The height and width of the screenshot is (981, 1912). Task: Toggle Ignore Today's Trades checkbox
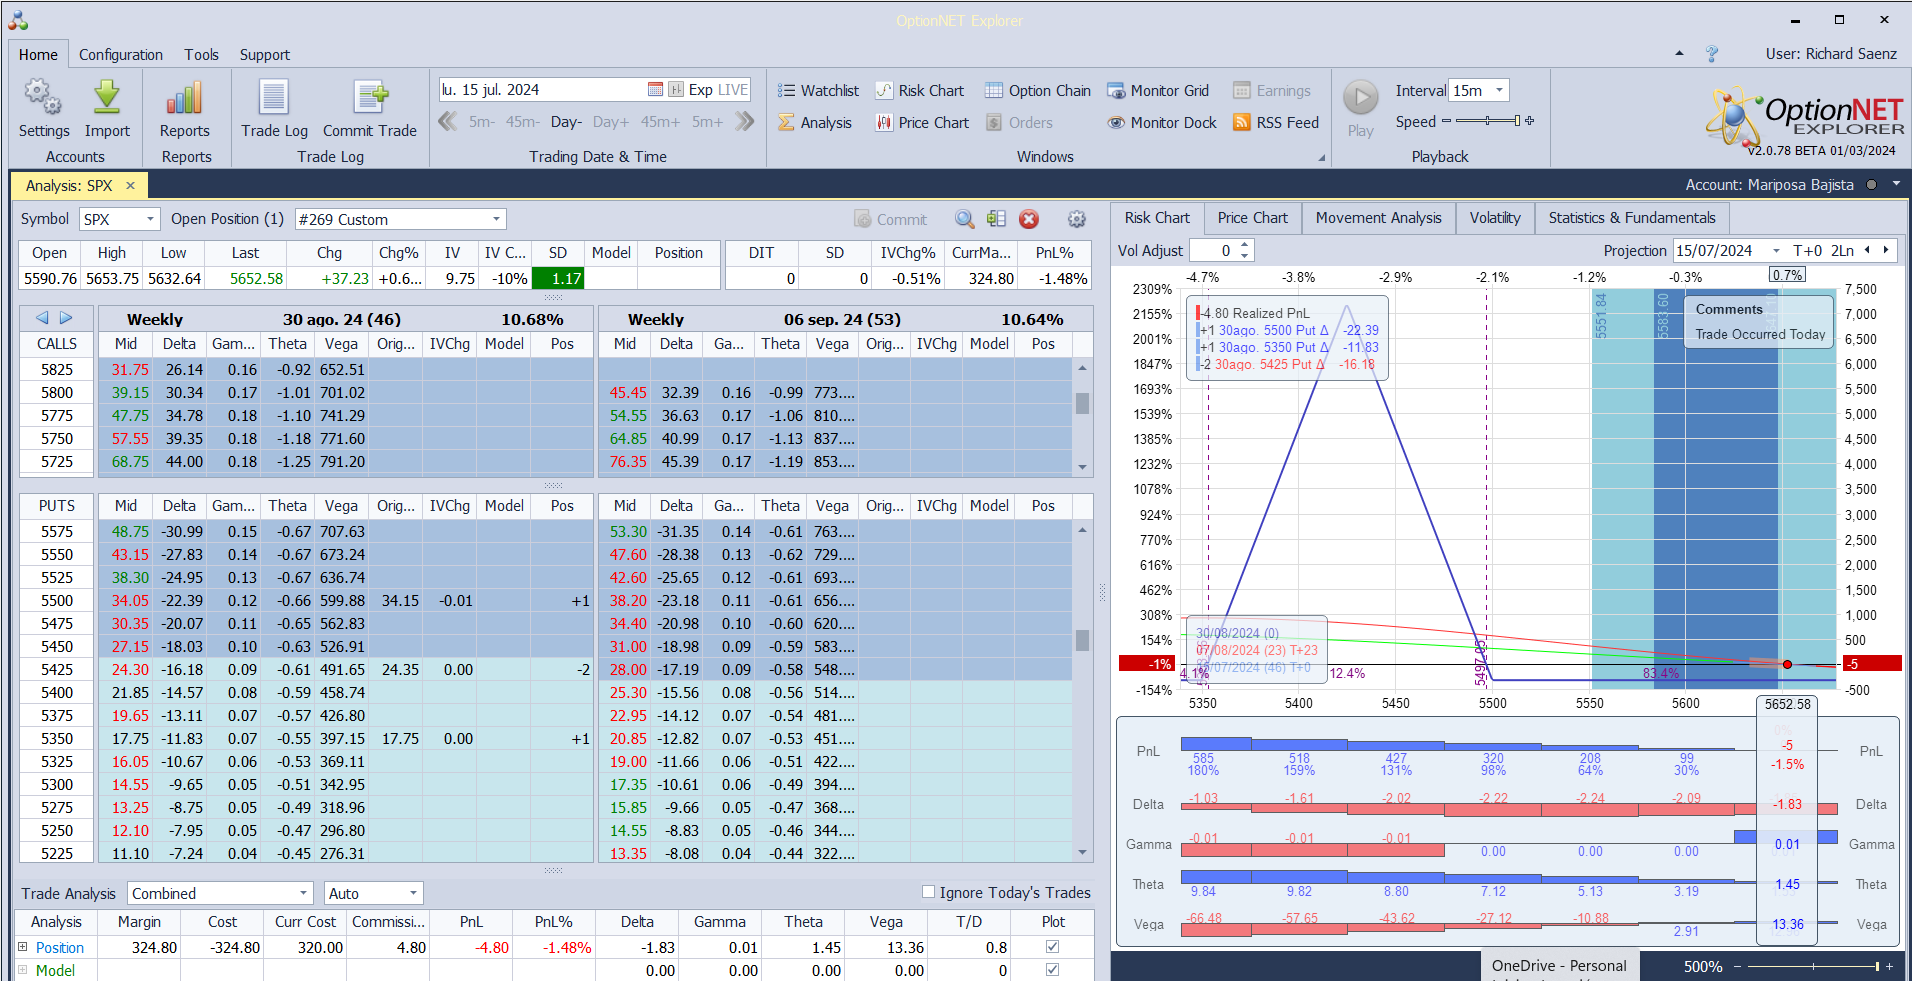[x=928, y=892]
